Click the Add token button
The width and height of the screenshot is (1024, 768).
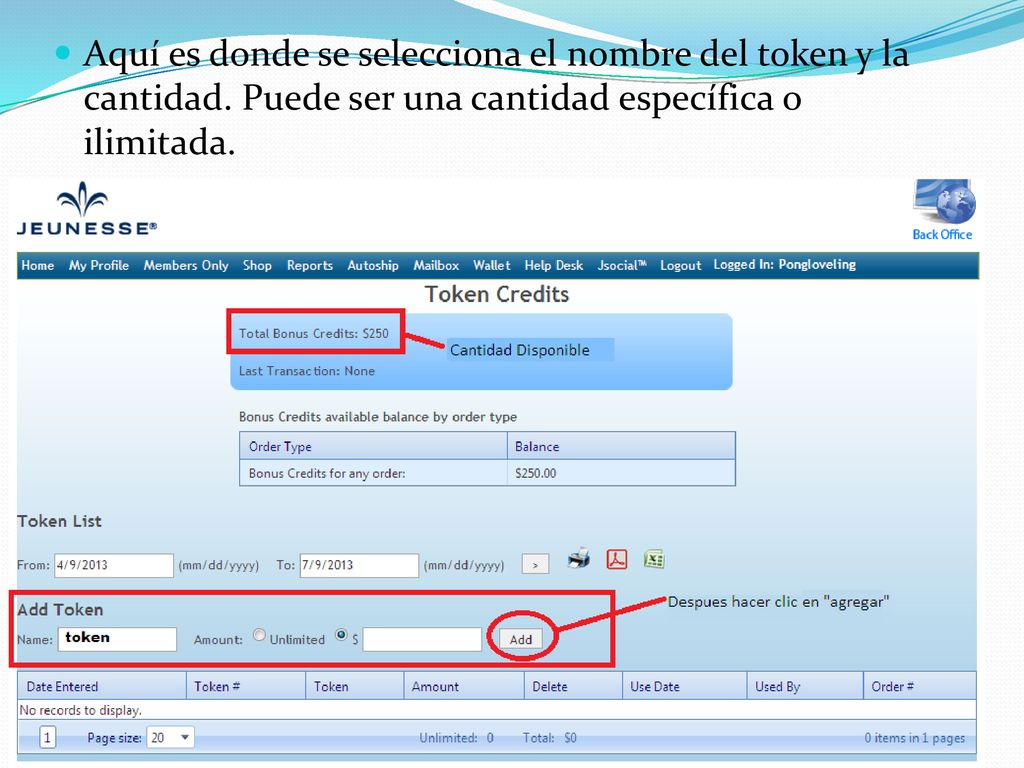(520, 639)
